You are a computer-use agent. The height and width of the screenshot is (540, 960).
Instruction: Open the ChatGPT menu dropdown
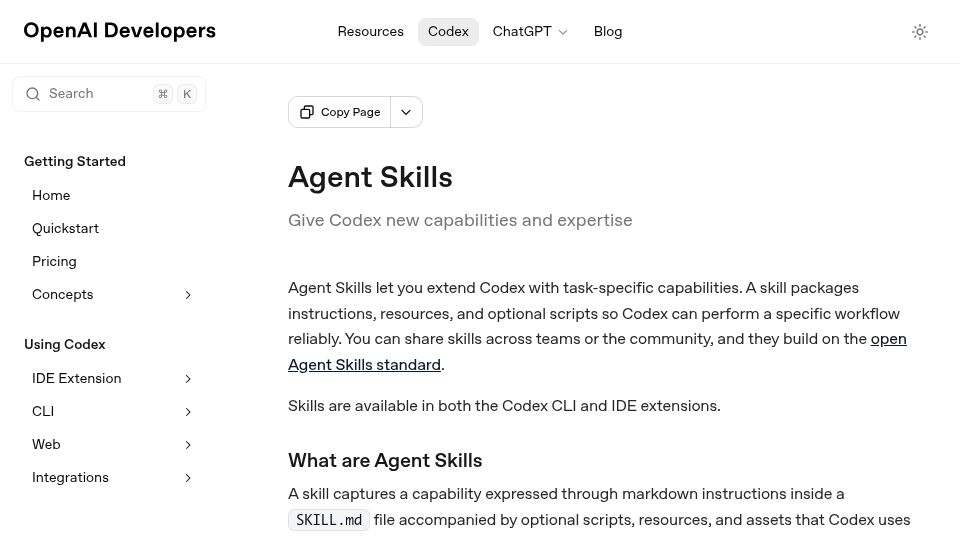[x=530, y=32]
